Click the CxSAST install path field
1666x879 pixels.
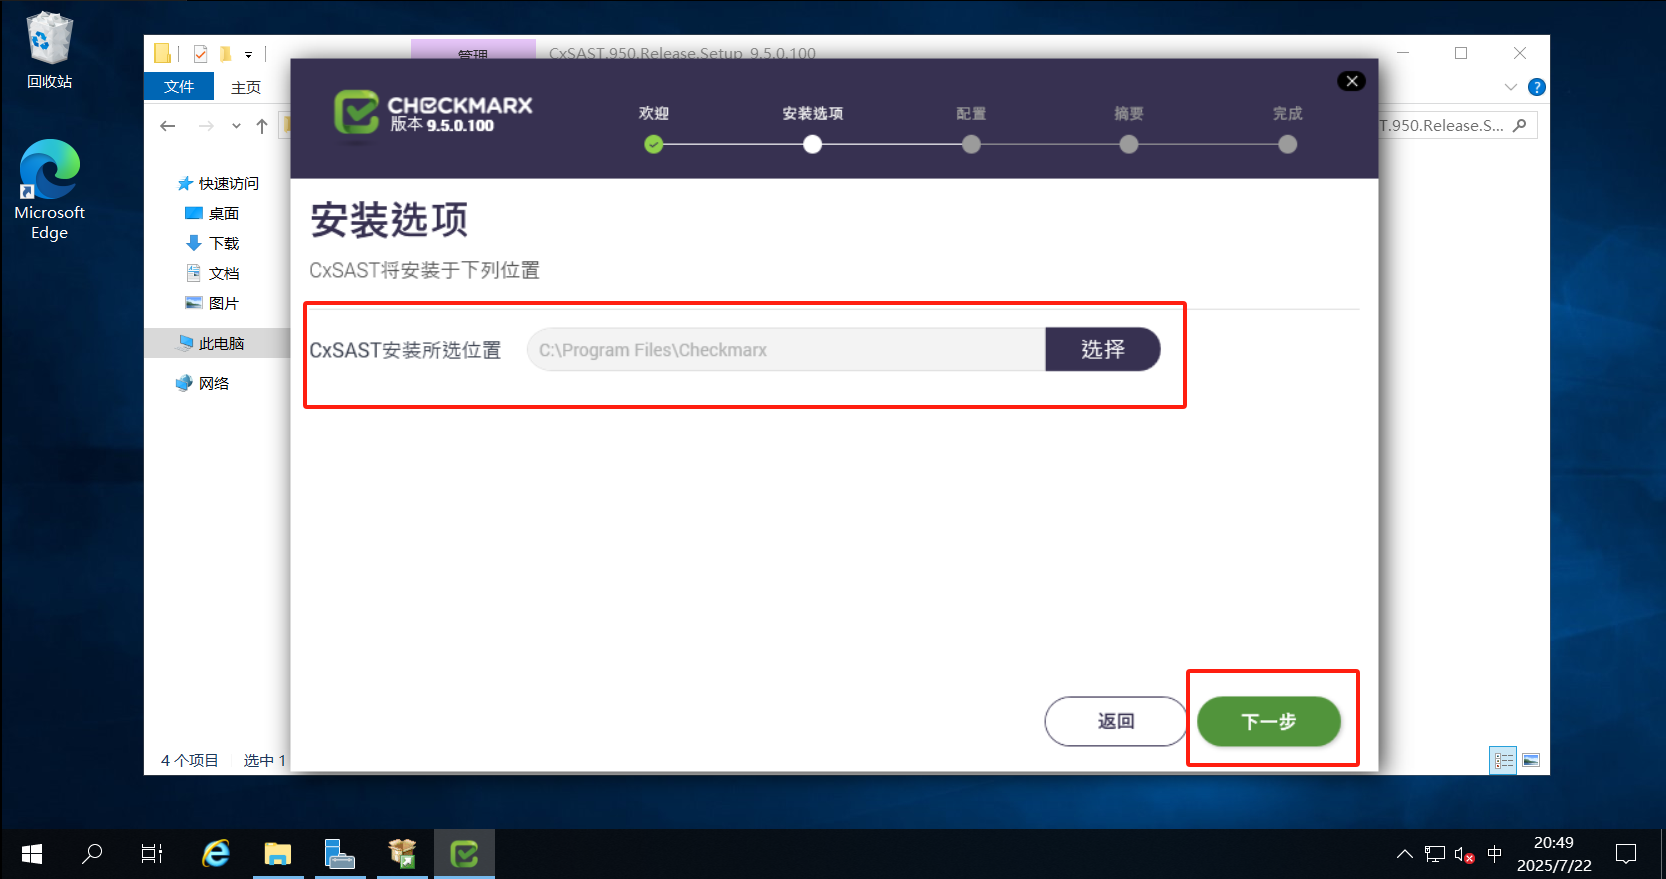[786, 350]
